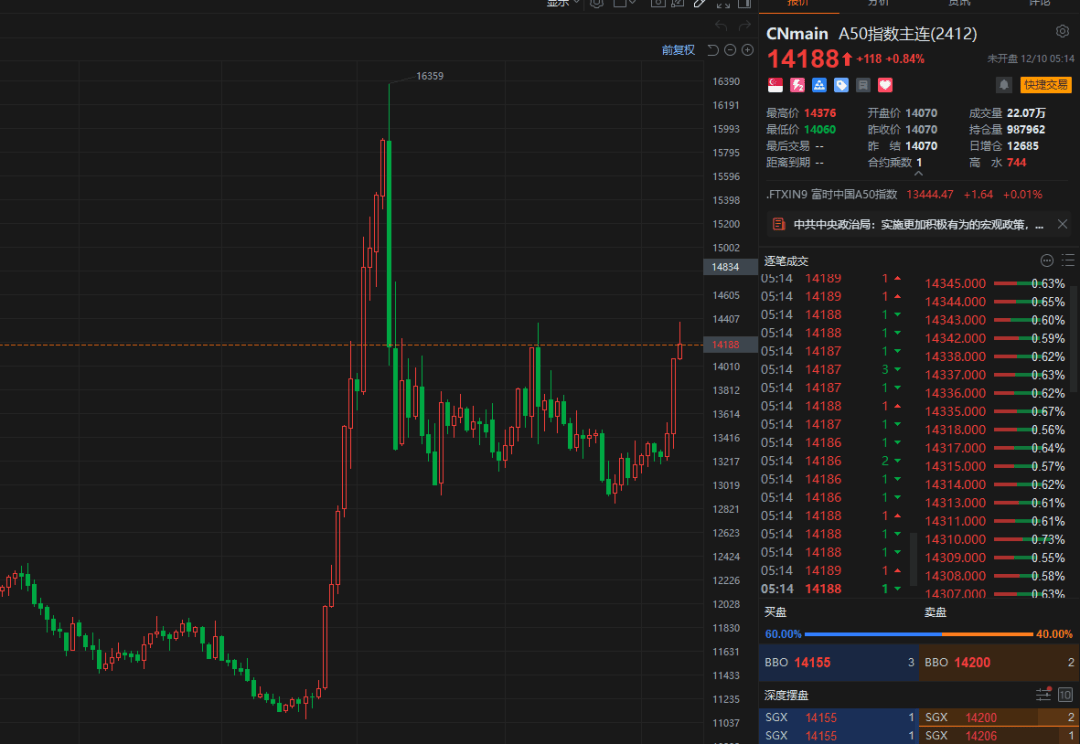Image resolution: width=1080 pixels, height=744 pixels.
Task: Toggle list view icon beside 逐笔成交
Action: (1068, 260)
